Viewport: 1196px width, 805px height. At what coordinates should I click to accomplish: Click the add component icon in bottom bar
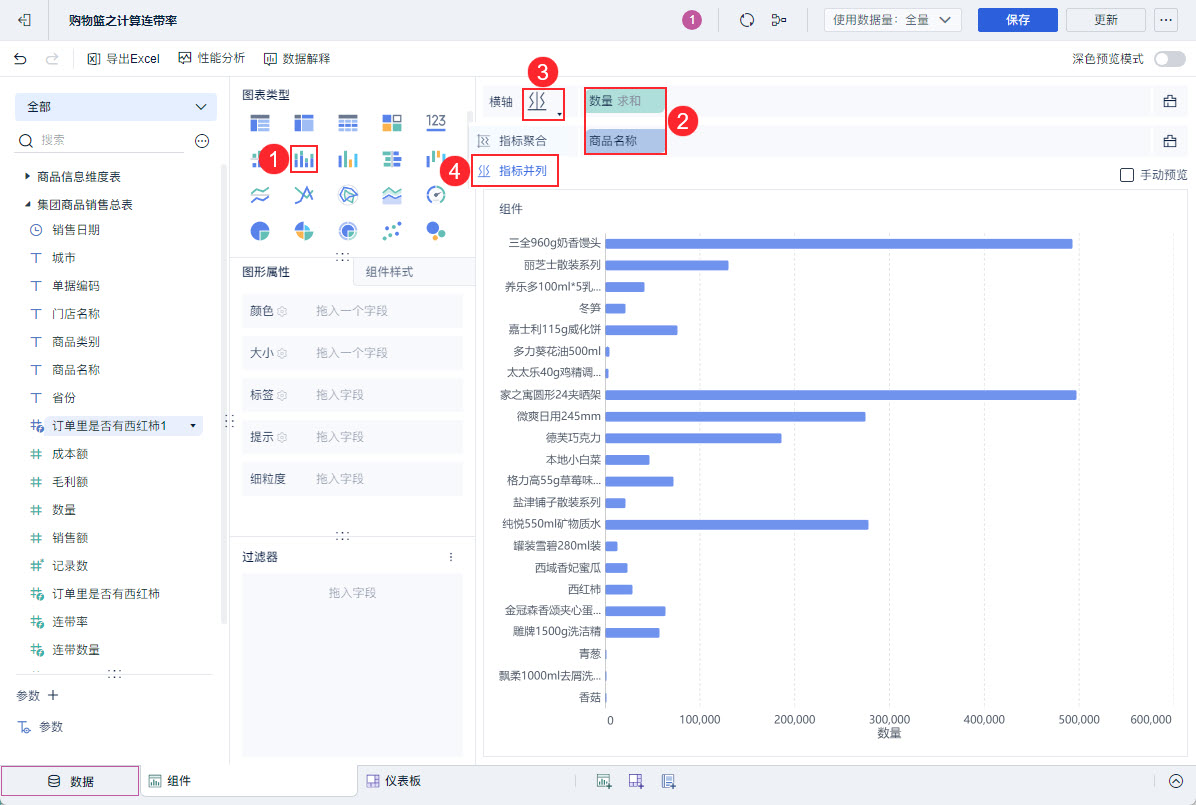tap(604, 781)
